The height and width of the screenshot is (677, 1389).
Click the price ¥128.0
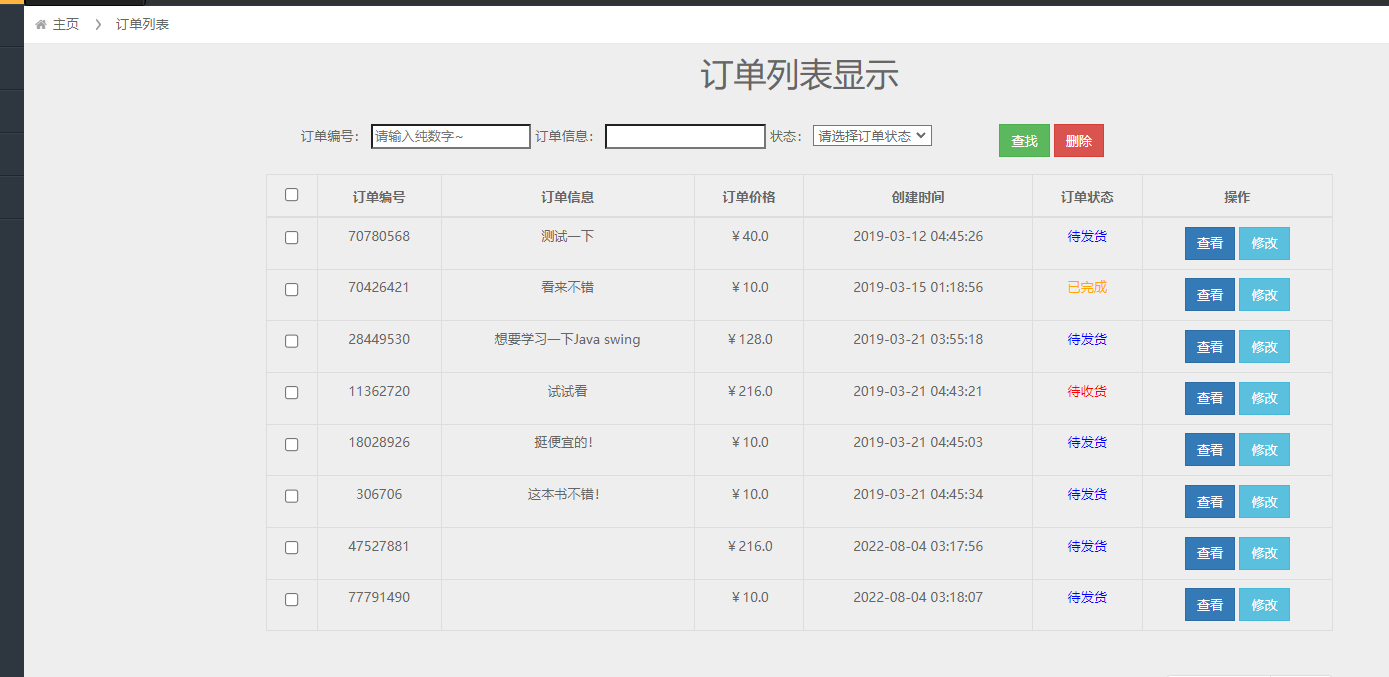[x=750, y=339]
